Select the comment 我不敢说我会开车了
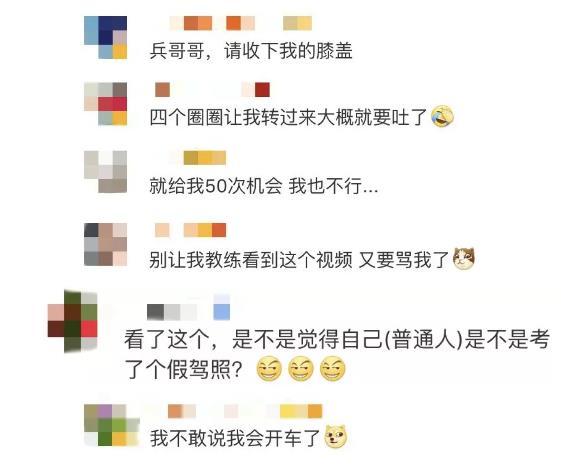This screenshot has height=470, width=561. pyautogui.click(x=235, y=438)
